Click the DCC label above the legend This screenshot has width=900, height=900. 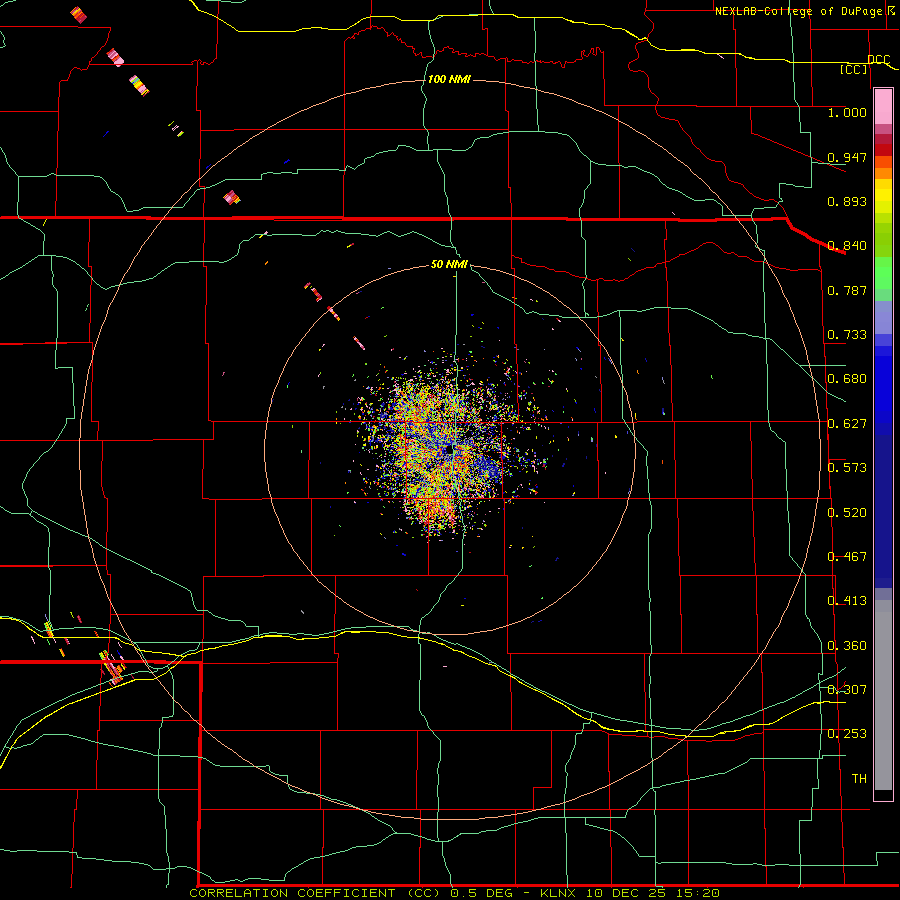878,60
